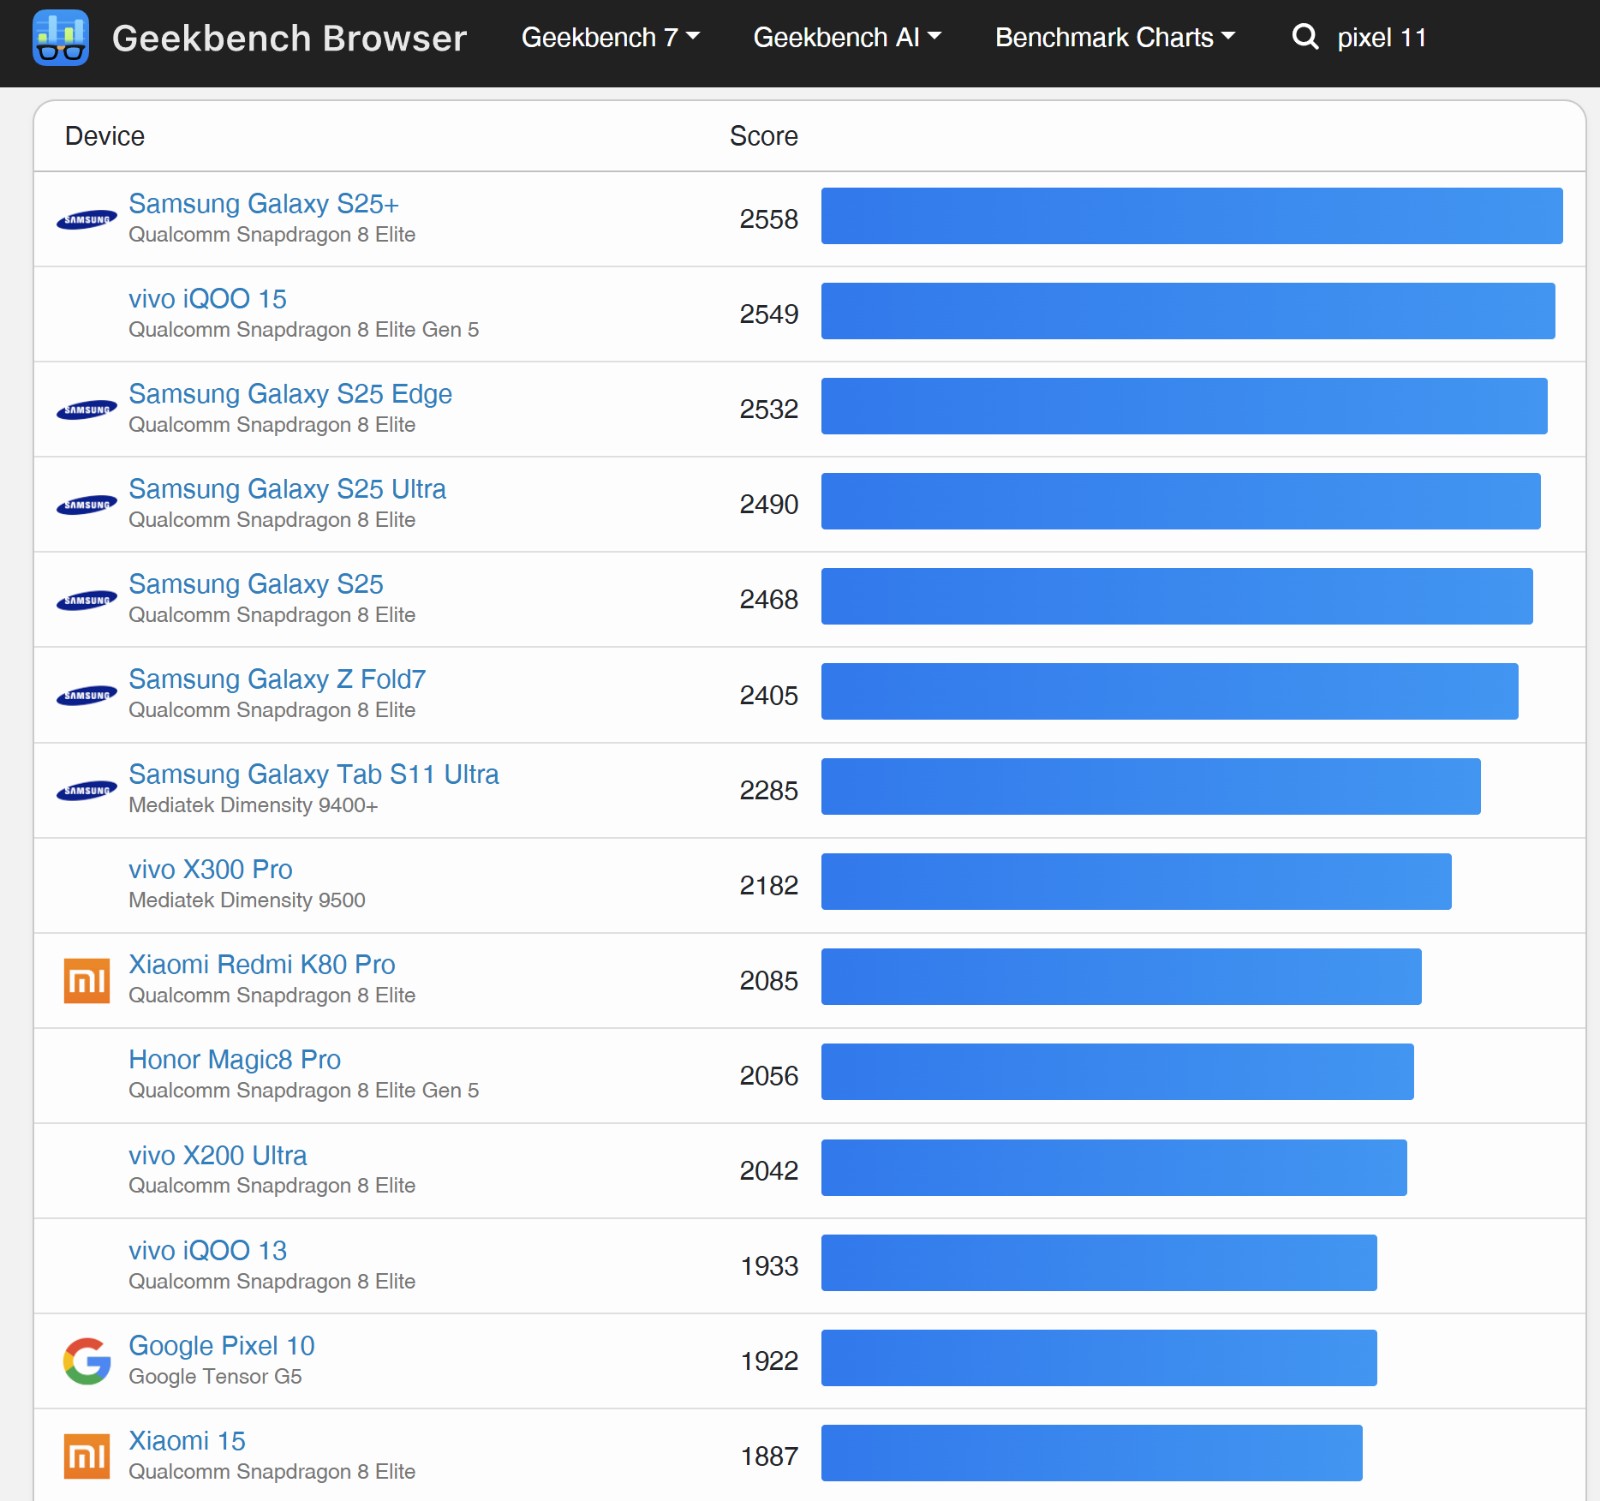Click score value 1887
Image resolution: width=1600 pixels, height=1501 pixels.
tap(769, 1456)
